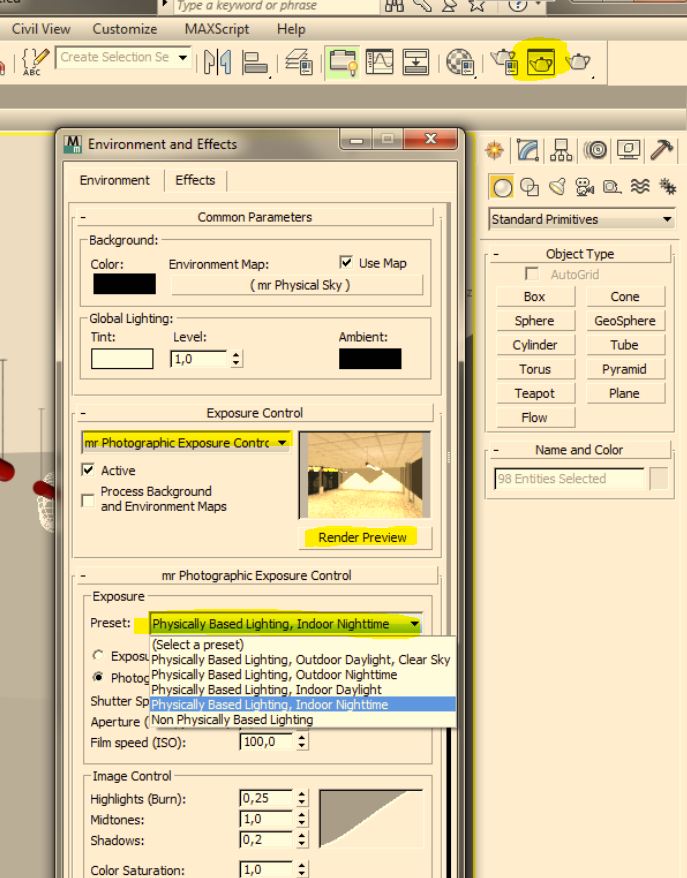Click the Global Lighting Level field

[x=199, y=358]
